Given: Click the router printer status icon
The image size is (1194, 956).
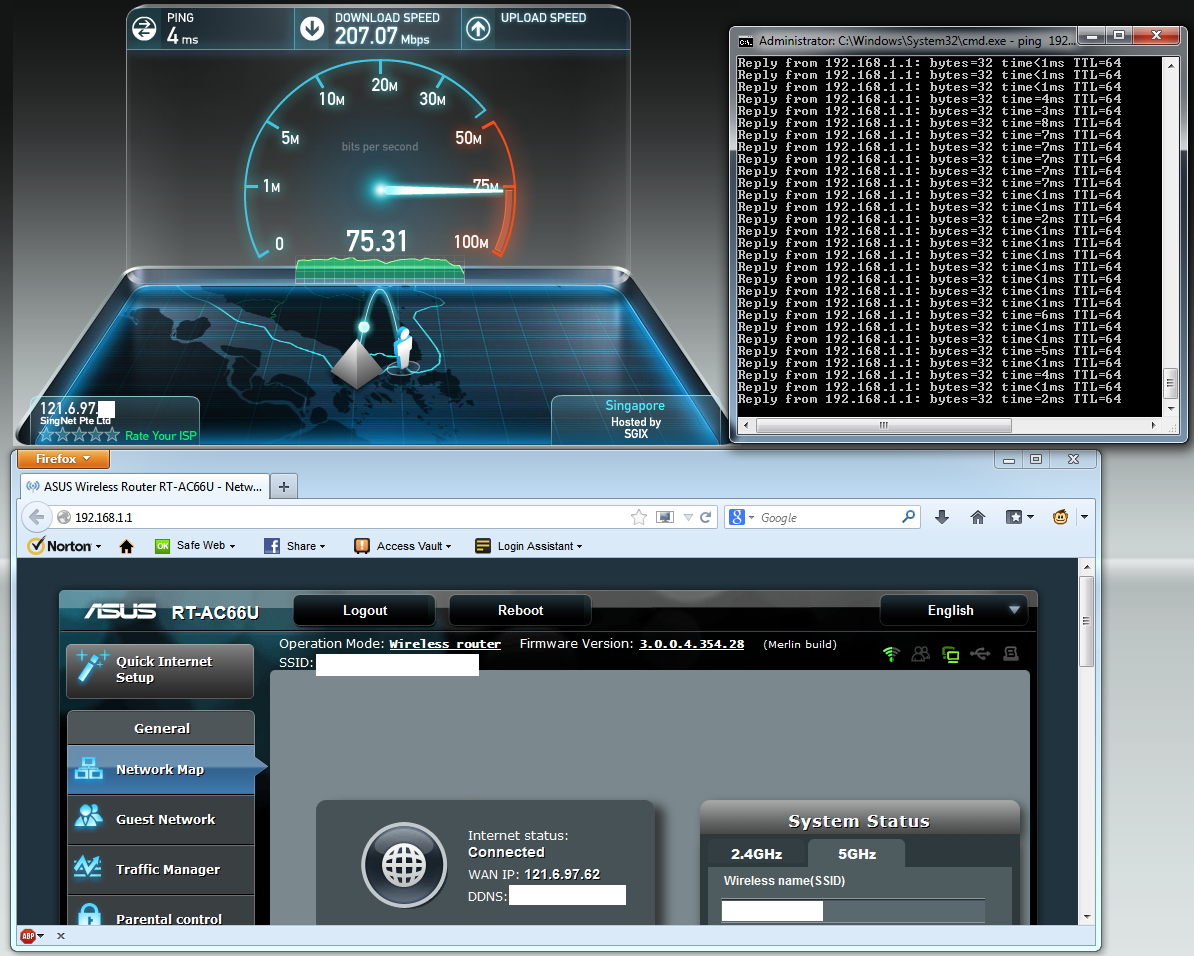Looking at the screenshot, I should coord(1010,654).
